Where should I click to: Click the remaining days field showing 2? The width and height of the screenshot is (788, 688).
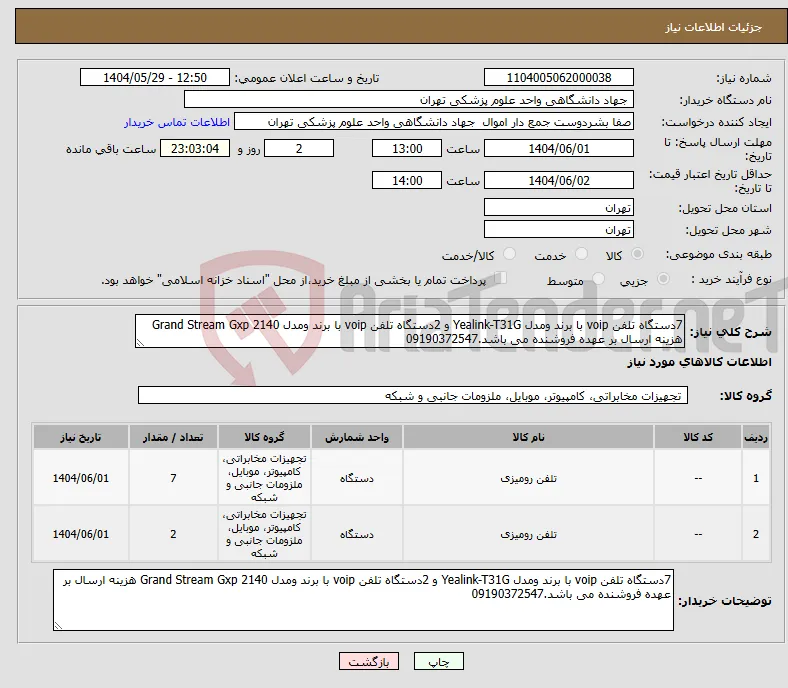299,148
